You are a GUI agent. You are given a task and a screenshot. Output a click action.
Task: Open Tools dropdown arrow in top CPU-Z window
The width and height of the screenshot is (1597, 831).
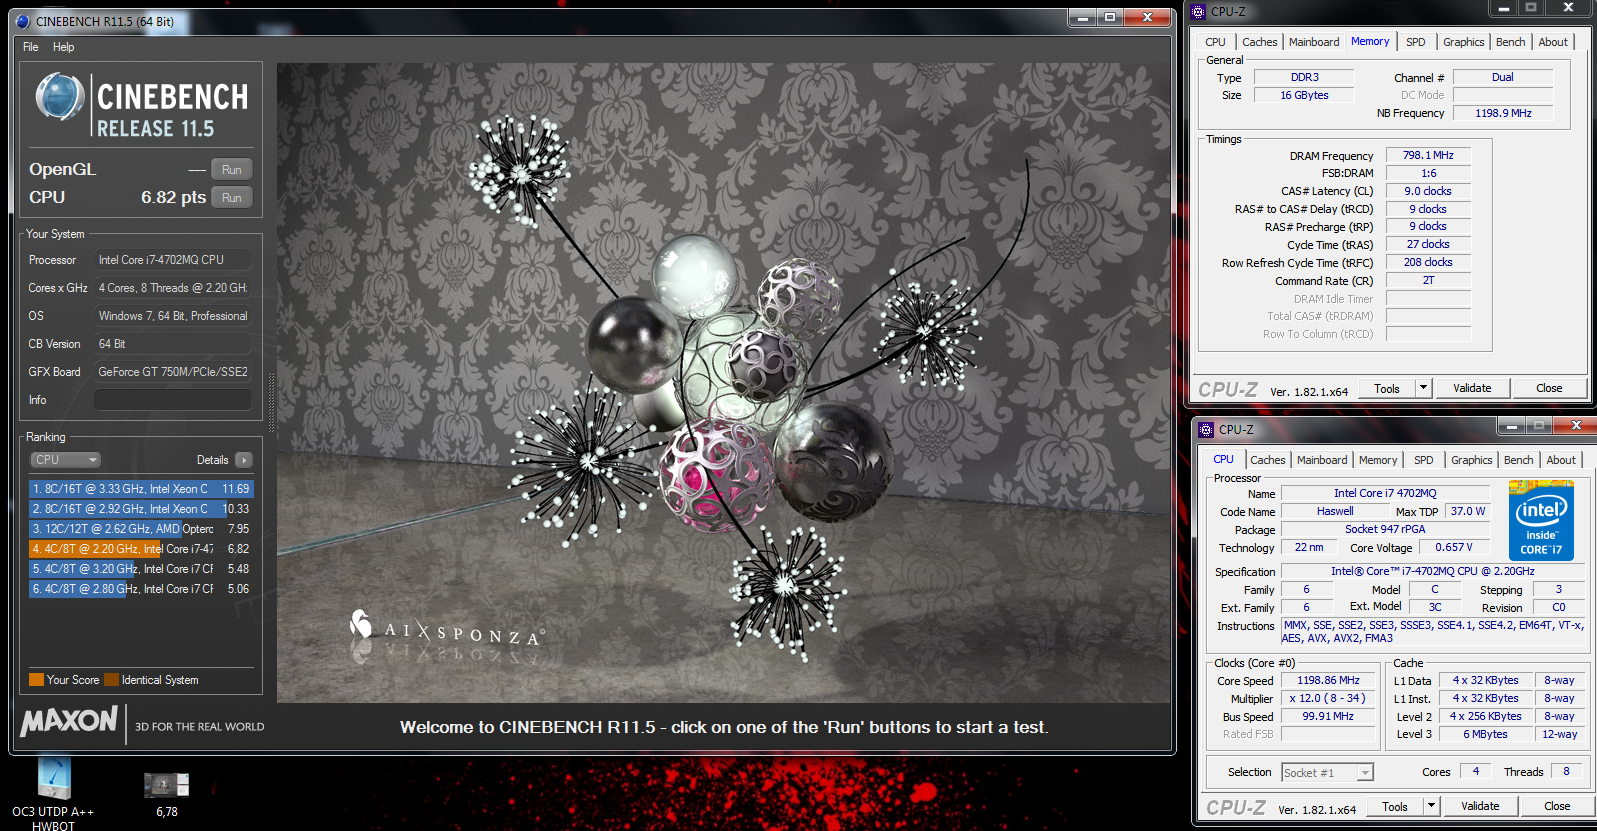[x=1424, y=389]
